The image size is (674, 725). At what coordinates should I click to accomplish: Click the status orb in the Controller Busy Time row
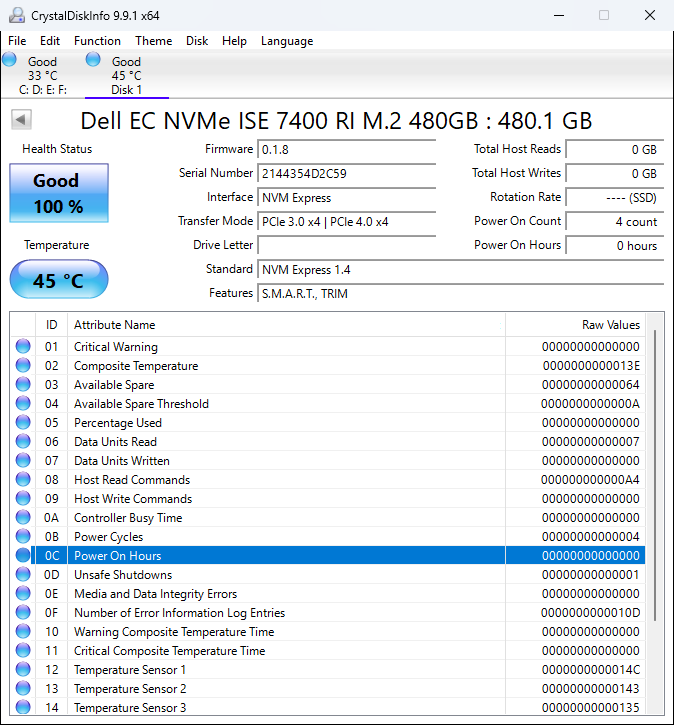tap(23, 517)
